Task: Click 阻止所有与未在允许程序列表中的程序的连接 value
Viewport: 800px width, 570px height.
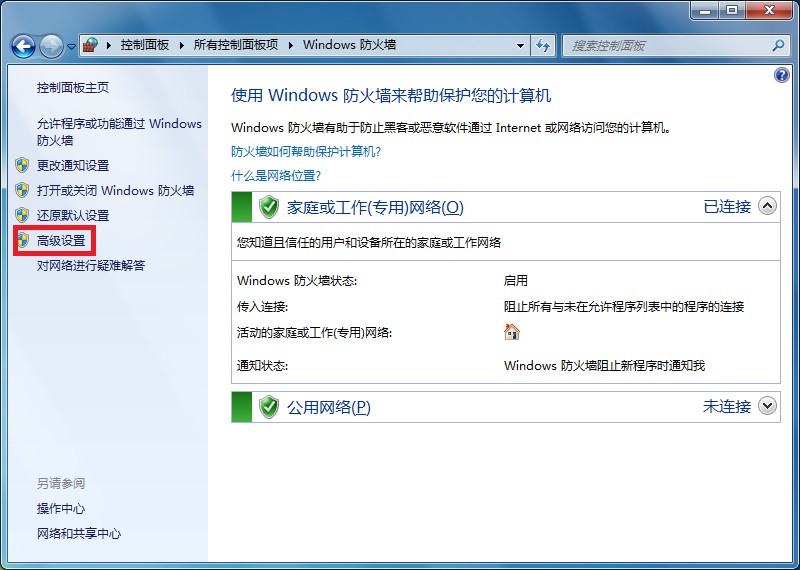Action: [624, 307]
